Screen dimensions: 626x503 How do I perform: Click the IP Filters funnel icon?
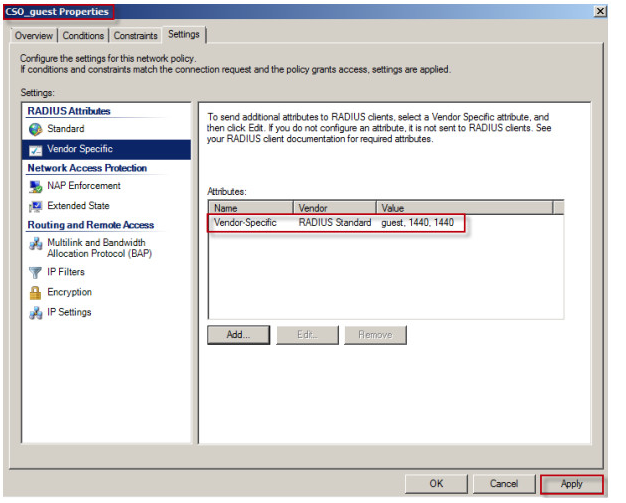point(36,272)
